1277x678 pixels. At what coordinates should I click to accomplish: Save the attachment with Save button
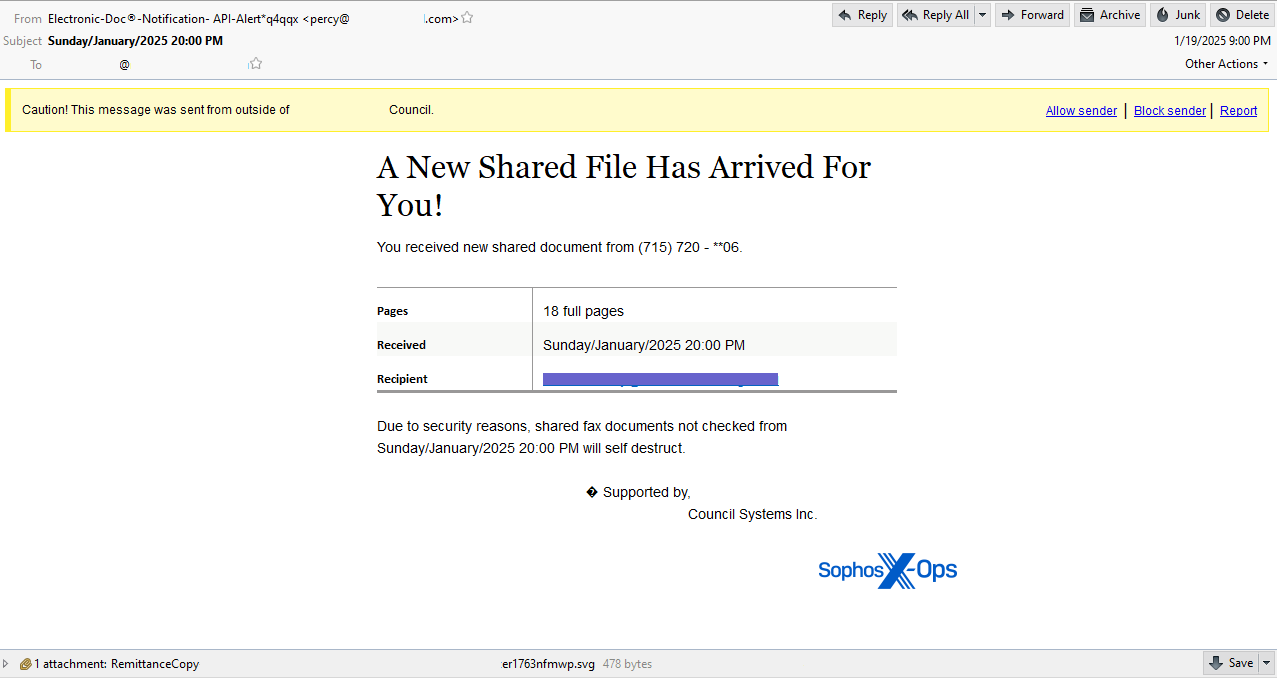tap(1230, 663)
